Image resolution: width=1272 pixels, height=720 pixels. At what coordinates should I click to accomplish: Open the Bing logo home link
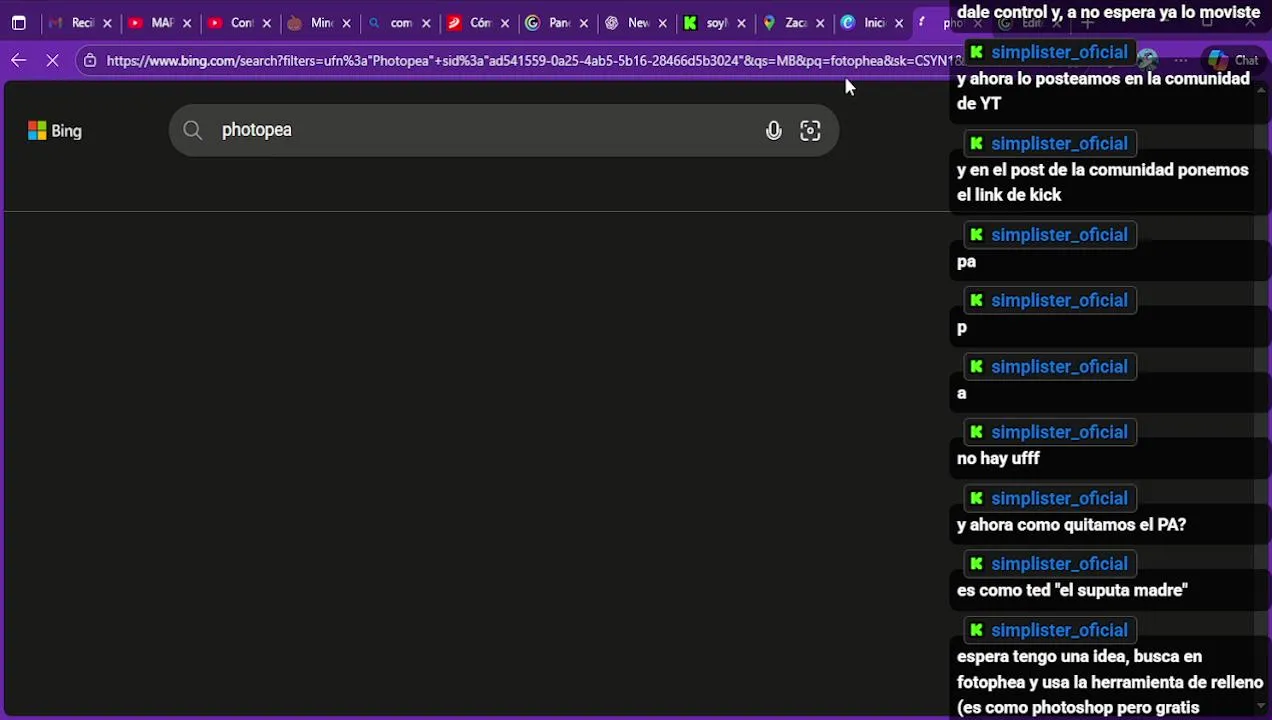[x=55, y=131]
